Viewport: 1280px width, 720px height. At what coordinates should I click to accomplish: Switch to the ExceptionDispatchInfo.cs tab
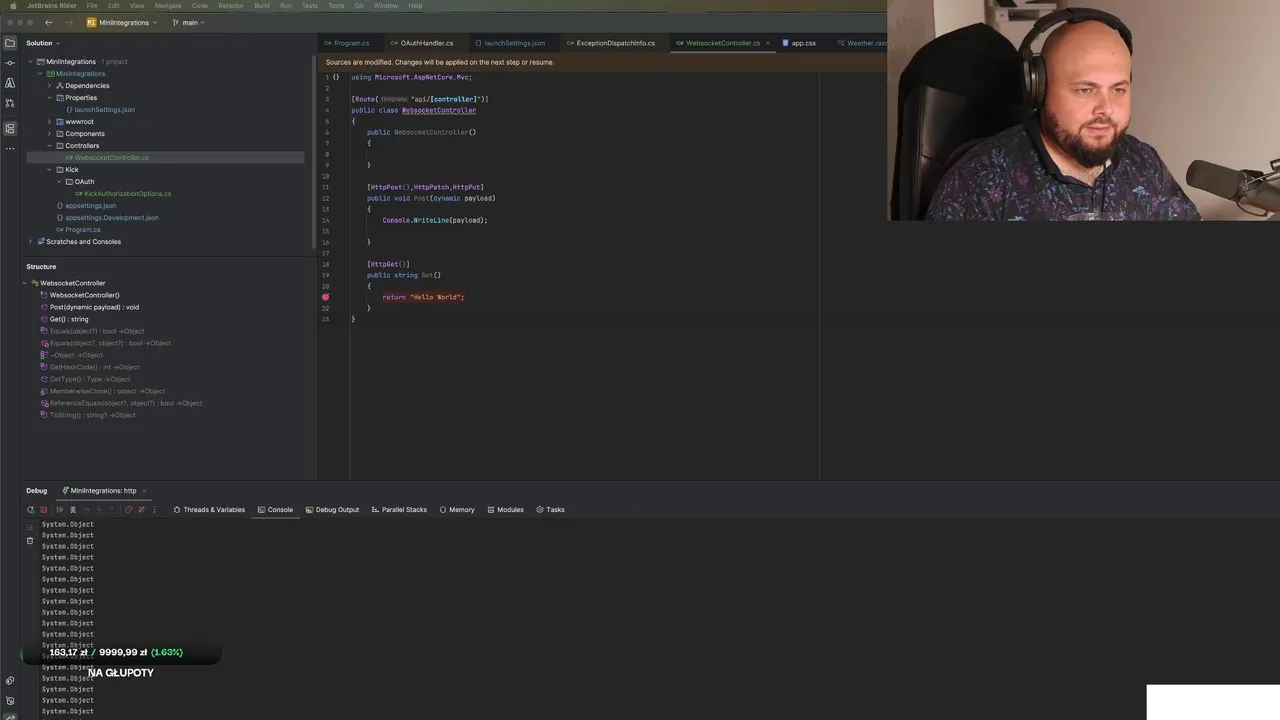(610, 43)
